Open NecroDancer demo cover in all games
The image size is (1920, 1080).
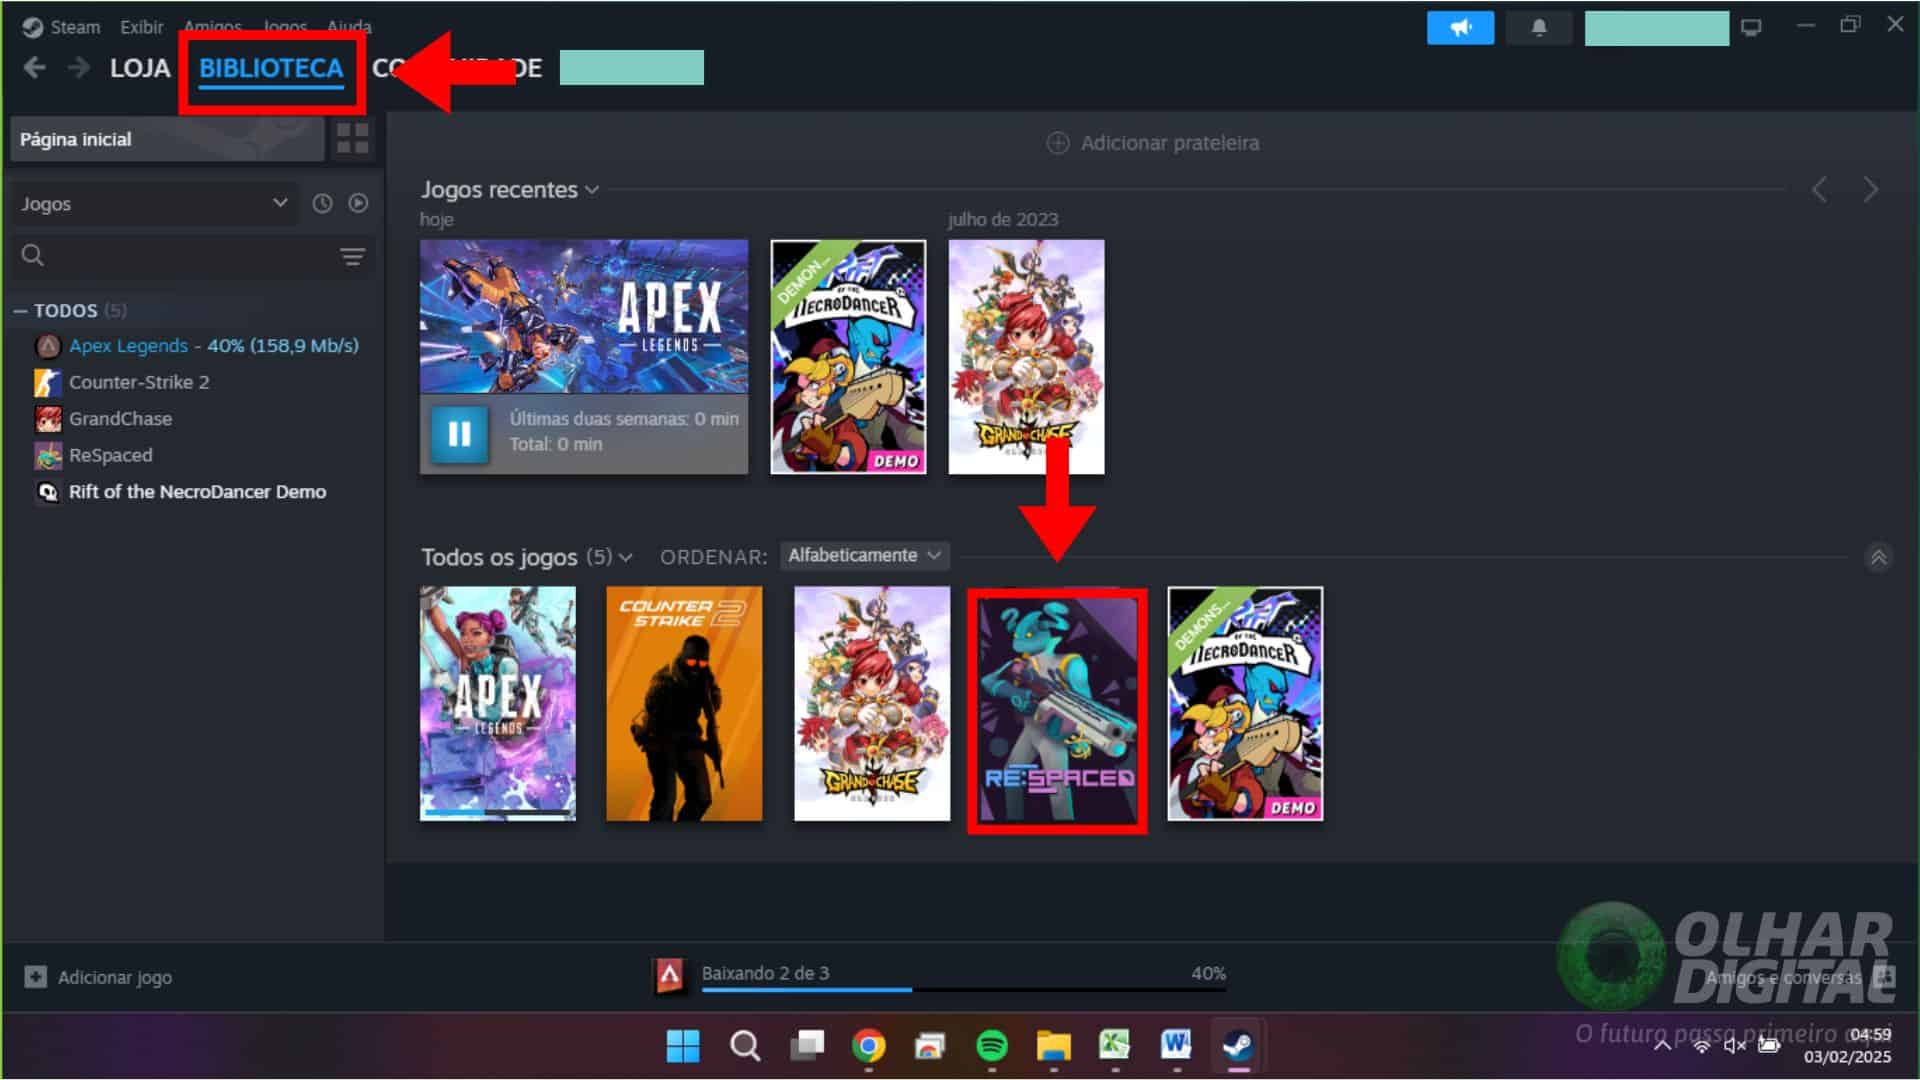1245,703
